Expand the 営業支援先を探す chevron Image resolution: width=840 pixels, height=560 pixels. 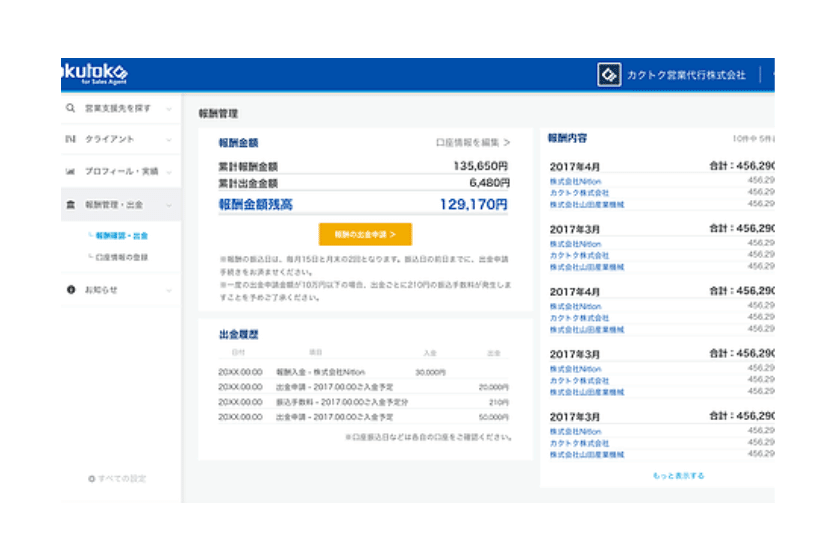click(169, 108)
